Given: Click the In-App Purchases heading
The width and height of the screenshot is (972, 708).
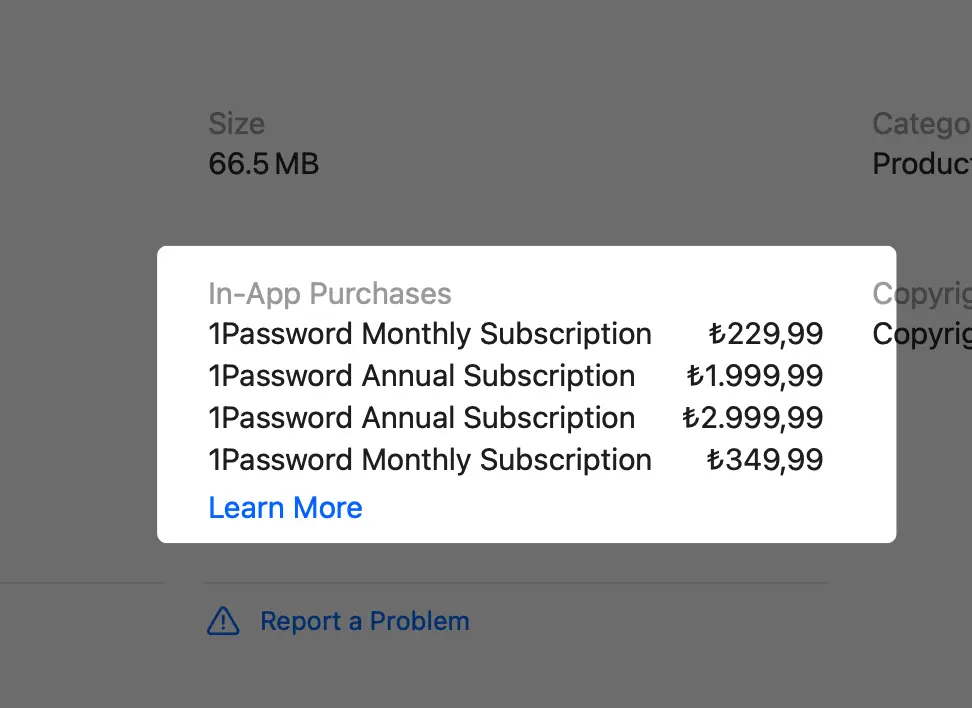Looking at the screenshot, I should click(x=330, y=294).
